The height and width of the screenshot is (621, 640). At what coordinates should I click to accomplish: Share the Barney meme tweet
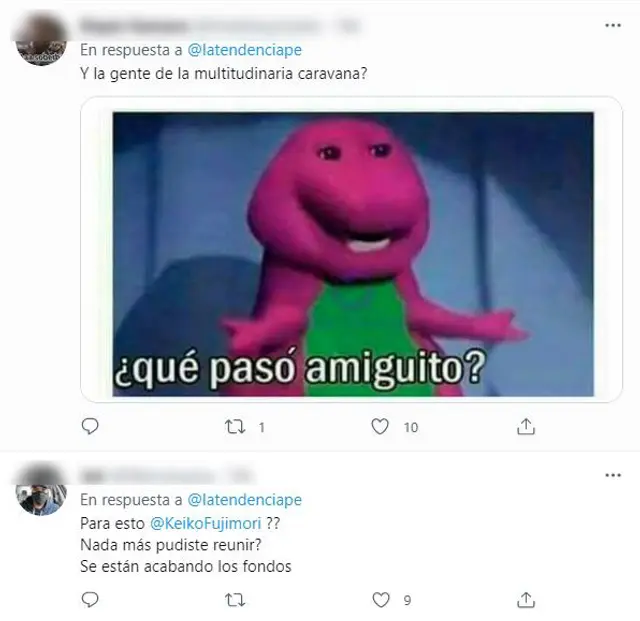[526, 427]
